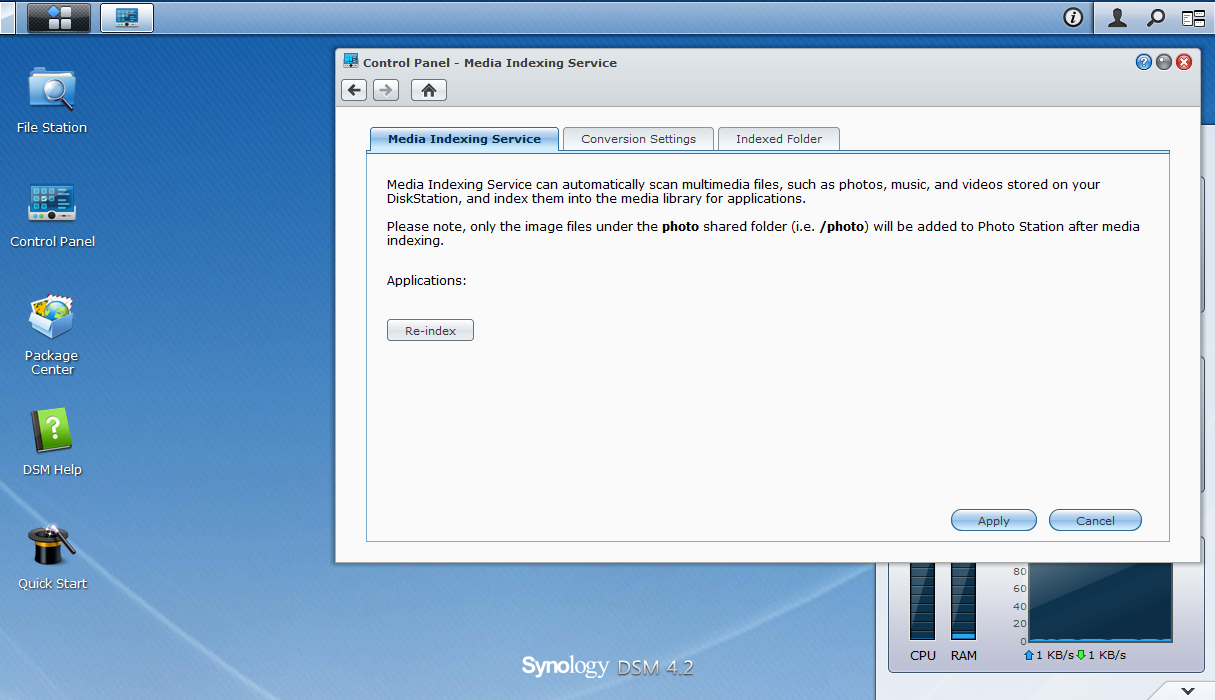1215x700 pixels.
Task: Launch Package Center desktop icon
Action: coord(52,335)
